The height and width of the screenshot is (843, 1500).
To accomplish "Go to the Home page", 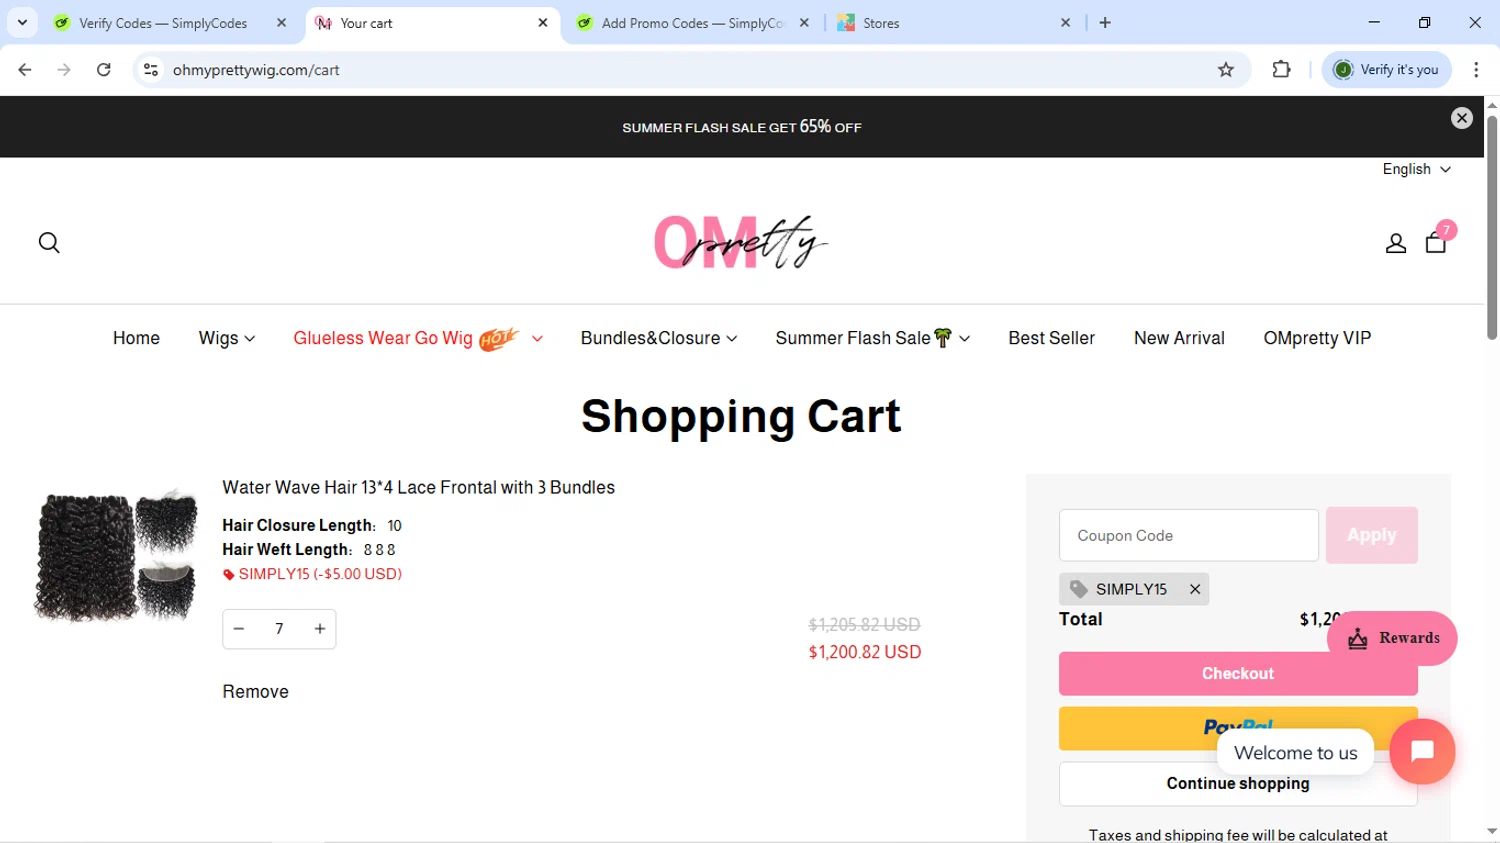I will [x=136, y=339].
